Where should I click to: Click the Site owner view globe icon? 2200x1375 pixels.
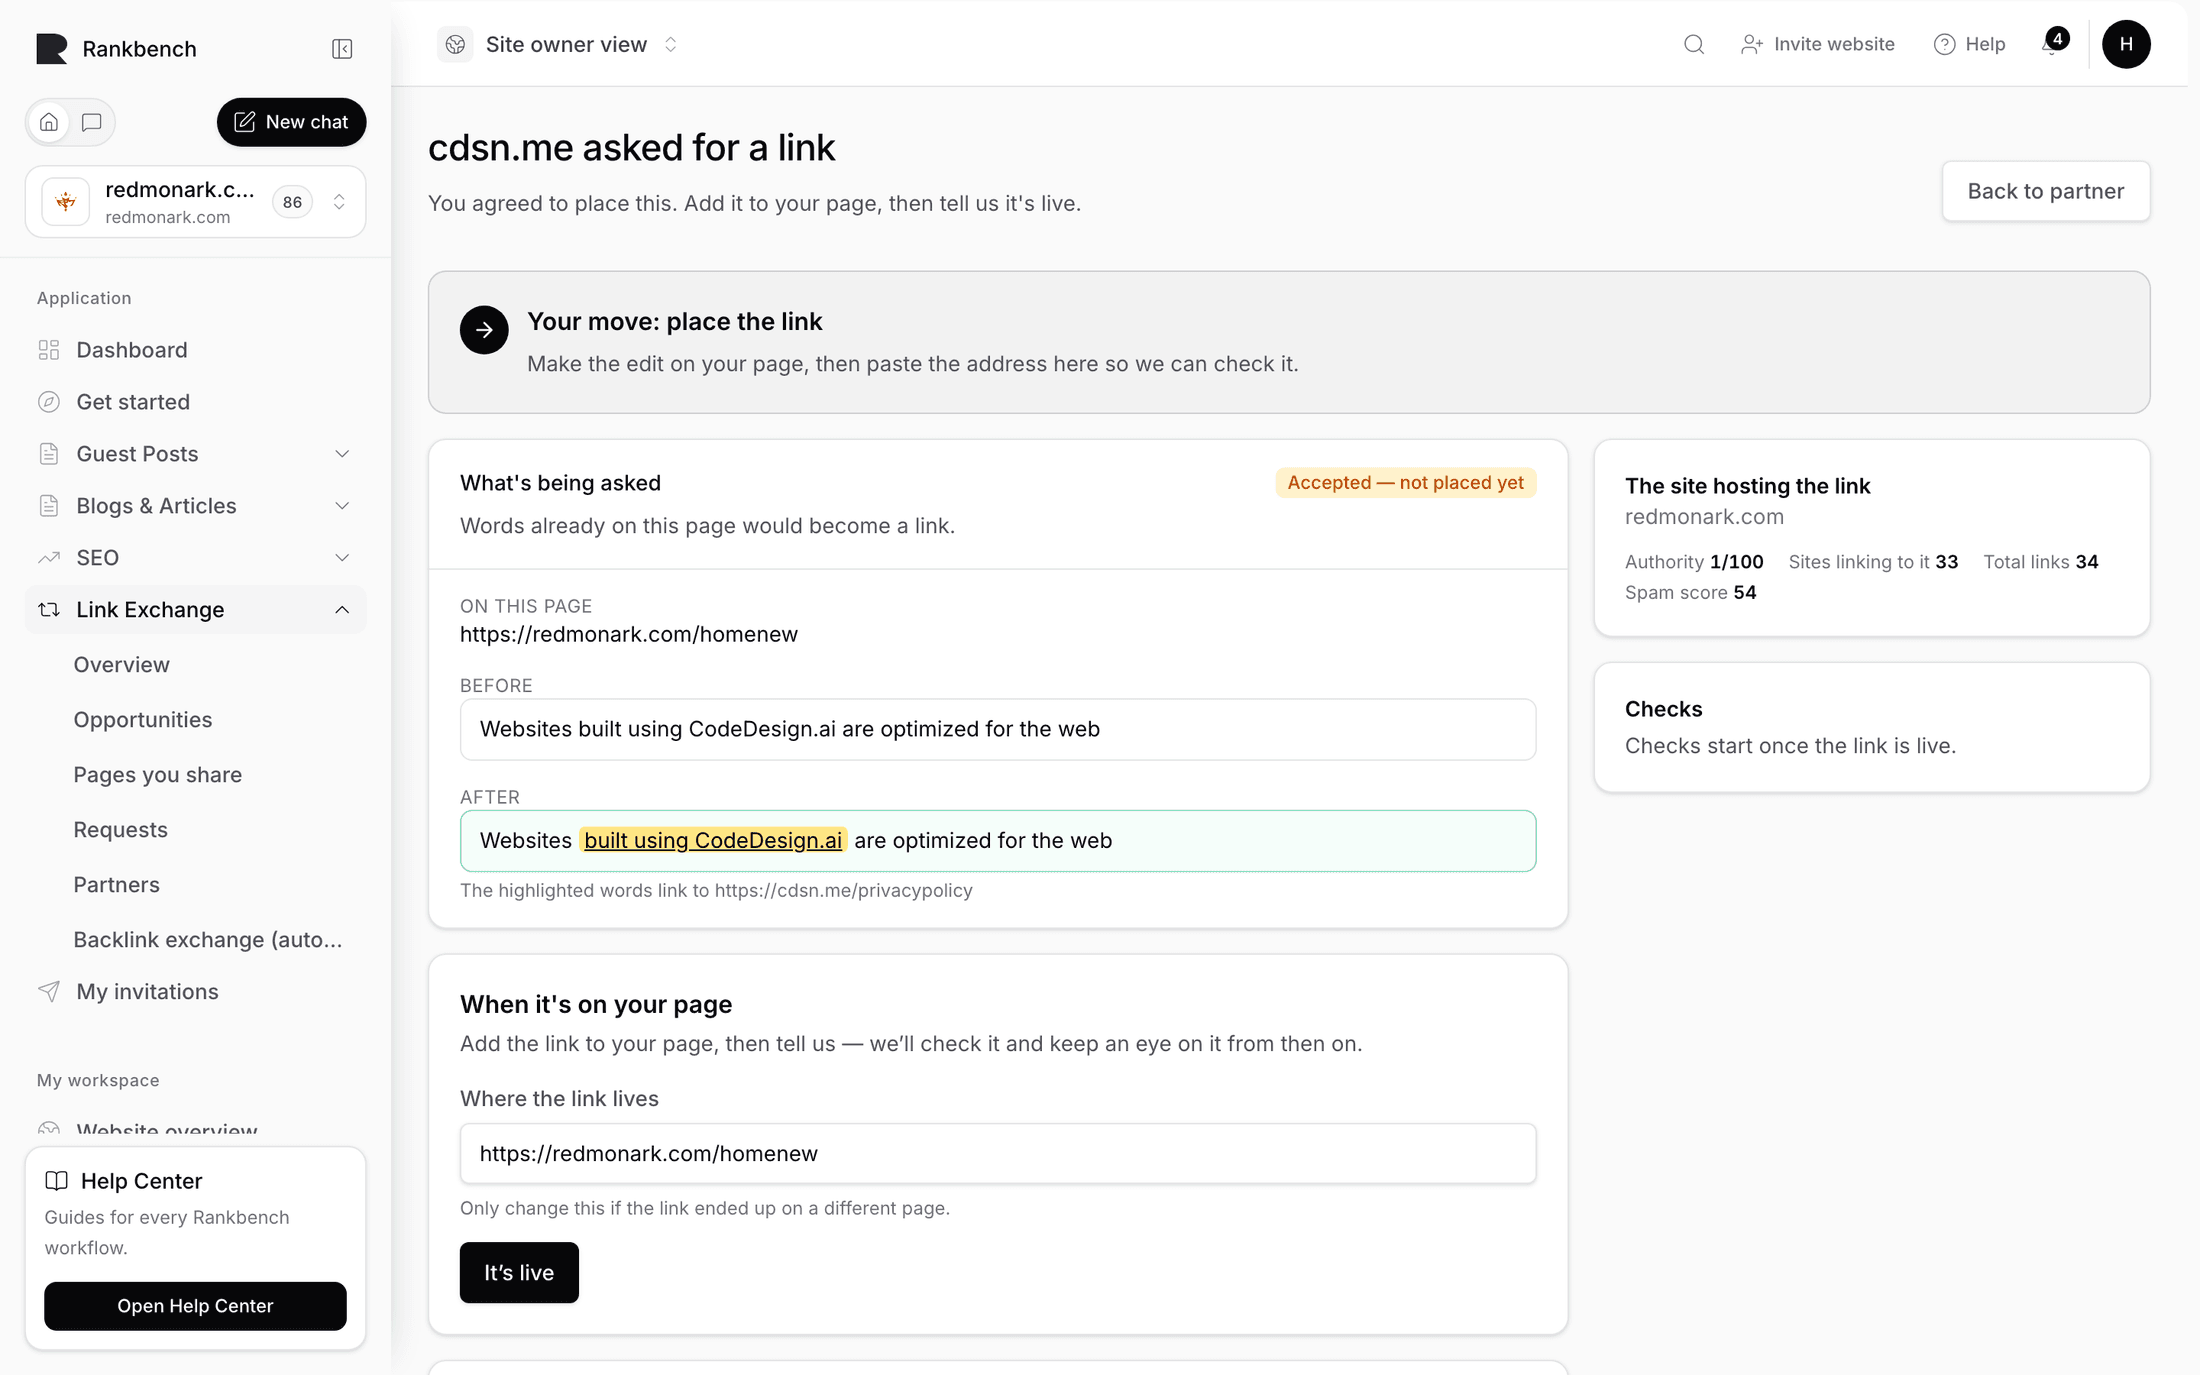tap(455, 44)
